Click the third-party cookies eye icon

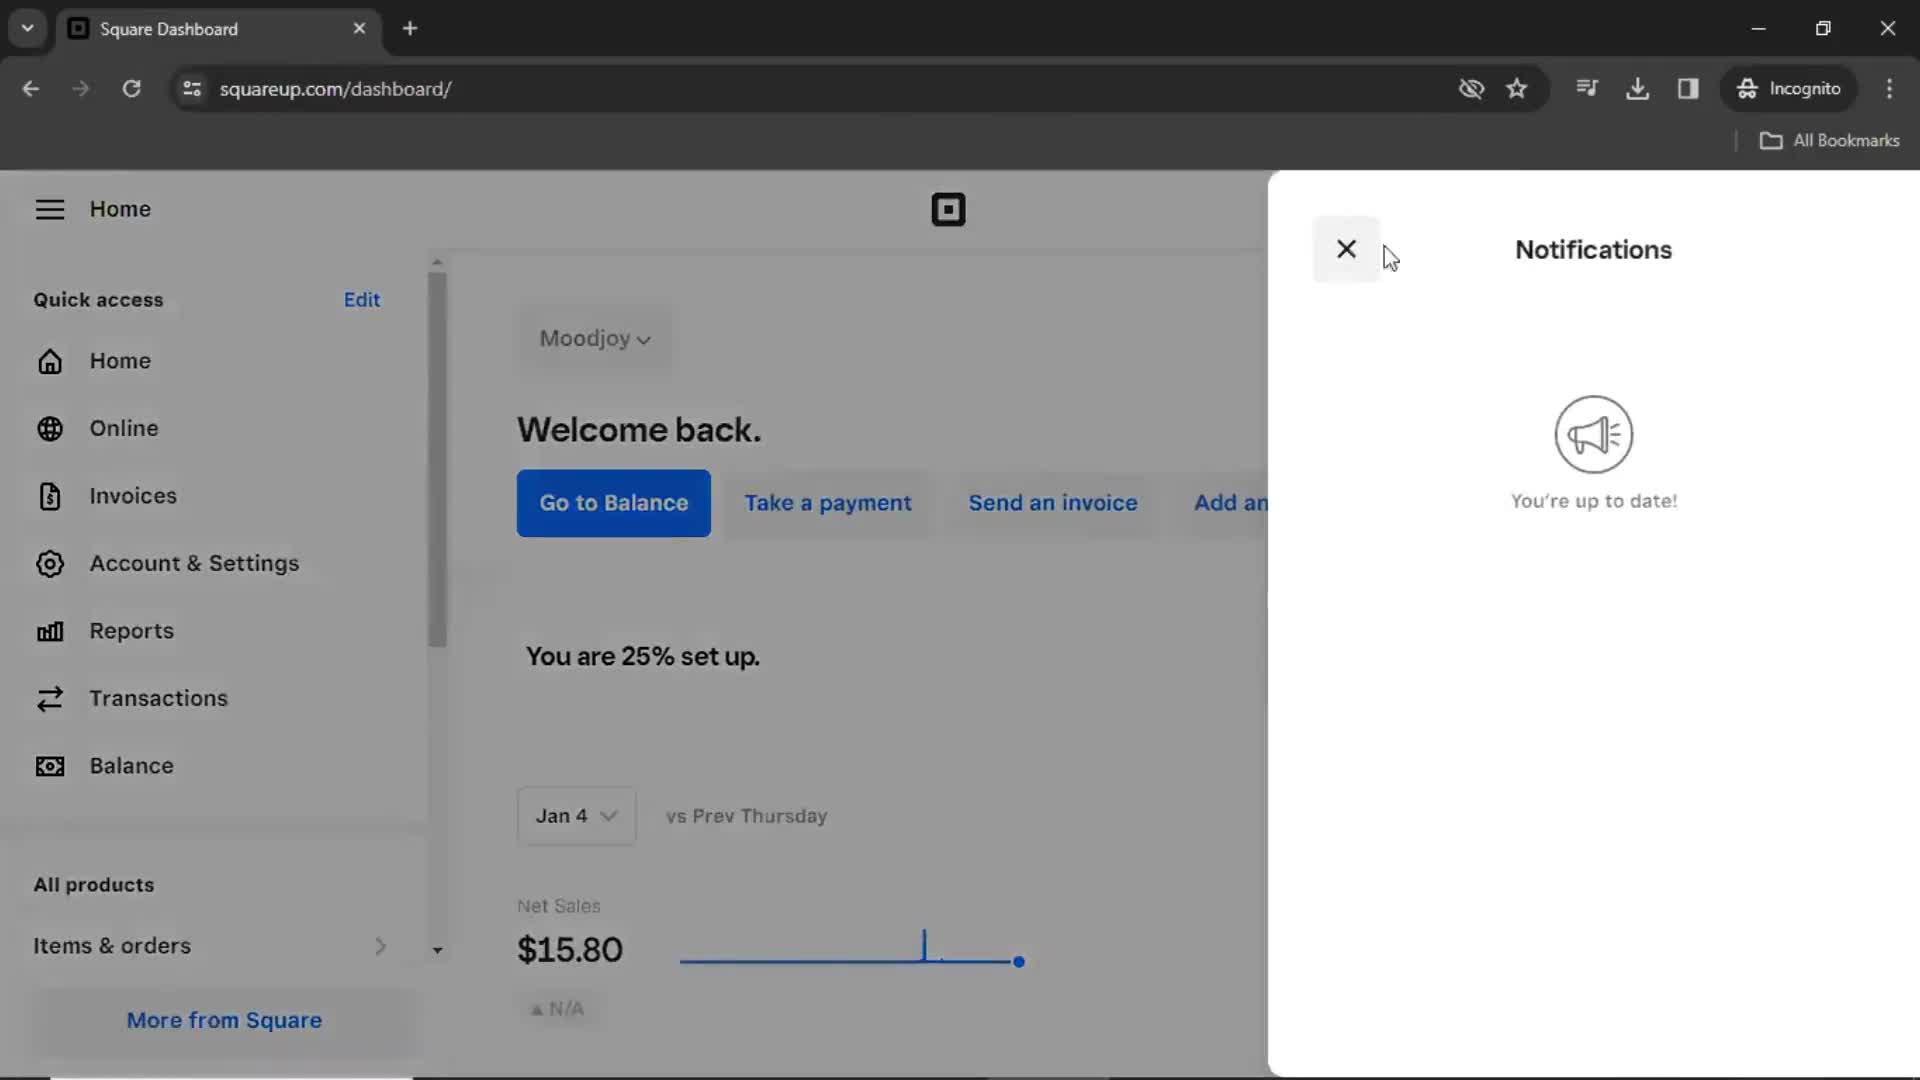1471,89
